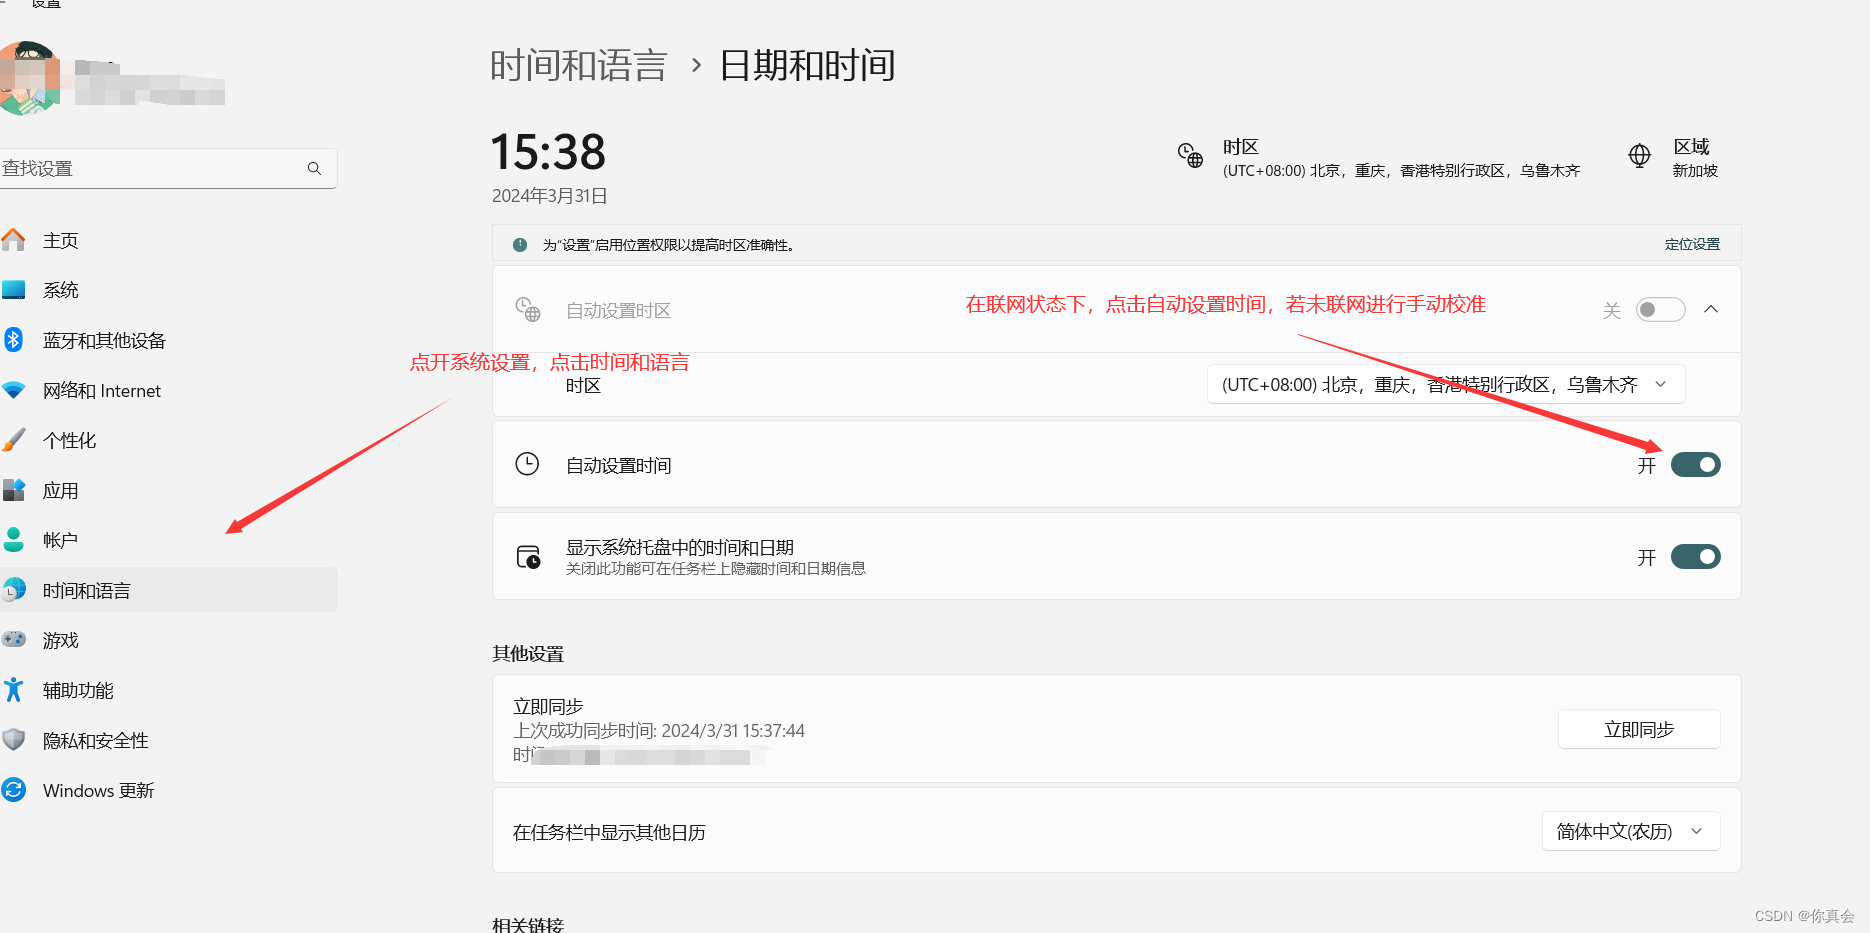Click 在任务栏中显示其他日历 label
Viewport: 1870px width, 933px height.
(609, 833)
